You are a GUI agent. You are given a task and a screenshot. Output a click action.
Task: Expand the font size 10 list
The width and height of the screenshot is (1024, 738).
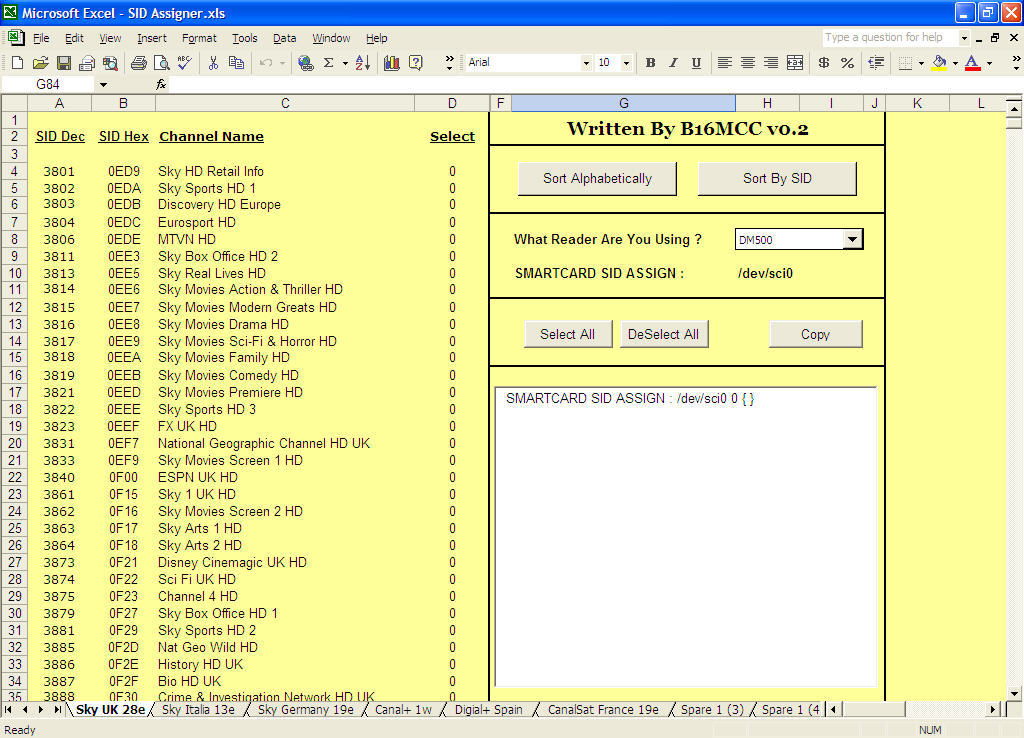pyautogui.click(x=626, y=63)
